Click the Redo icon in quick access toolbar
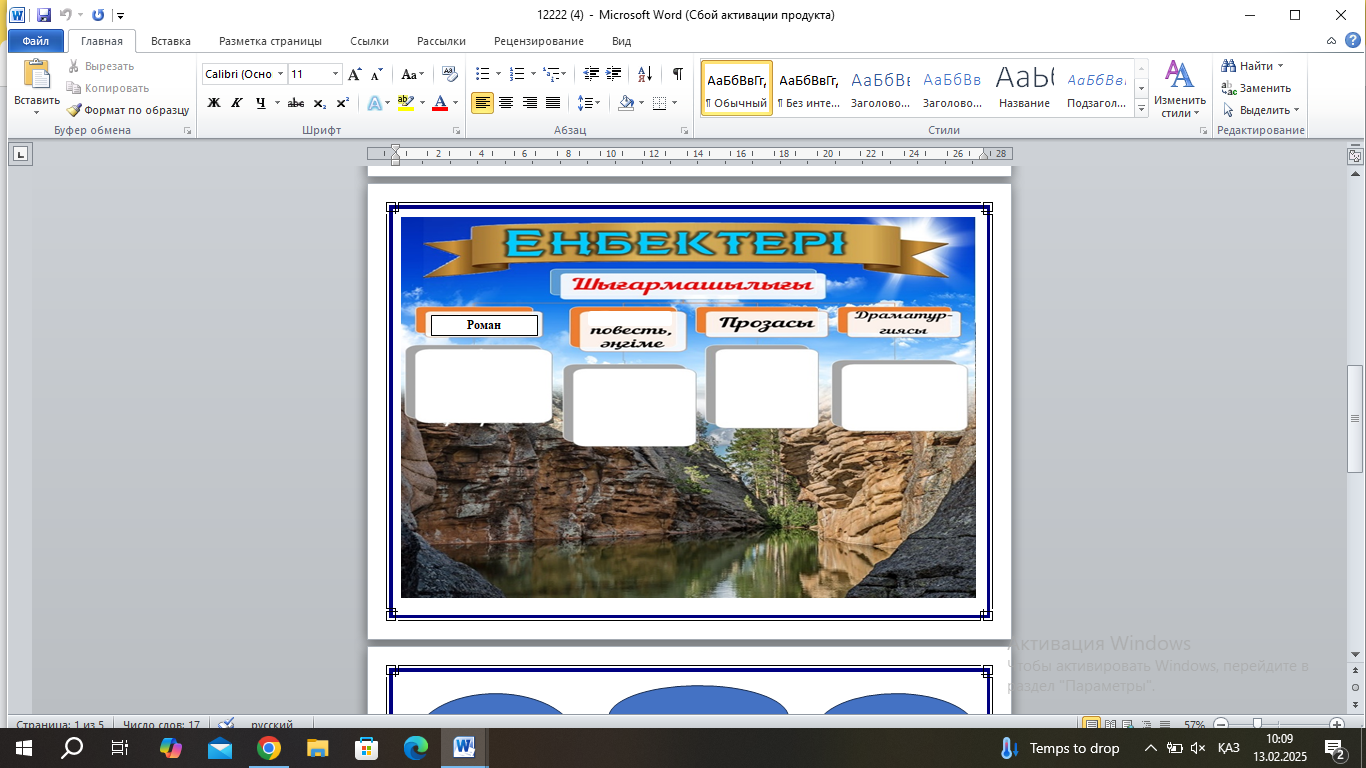This screenshot has width=1366, height=768. (98, 15)
